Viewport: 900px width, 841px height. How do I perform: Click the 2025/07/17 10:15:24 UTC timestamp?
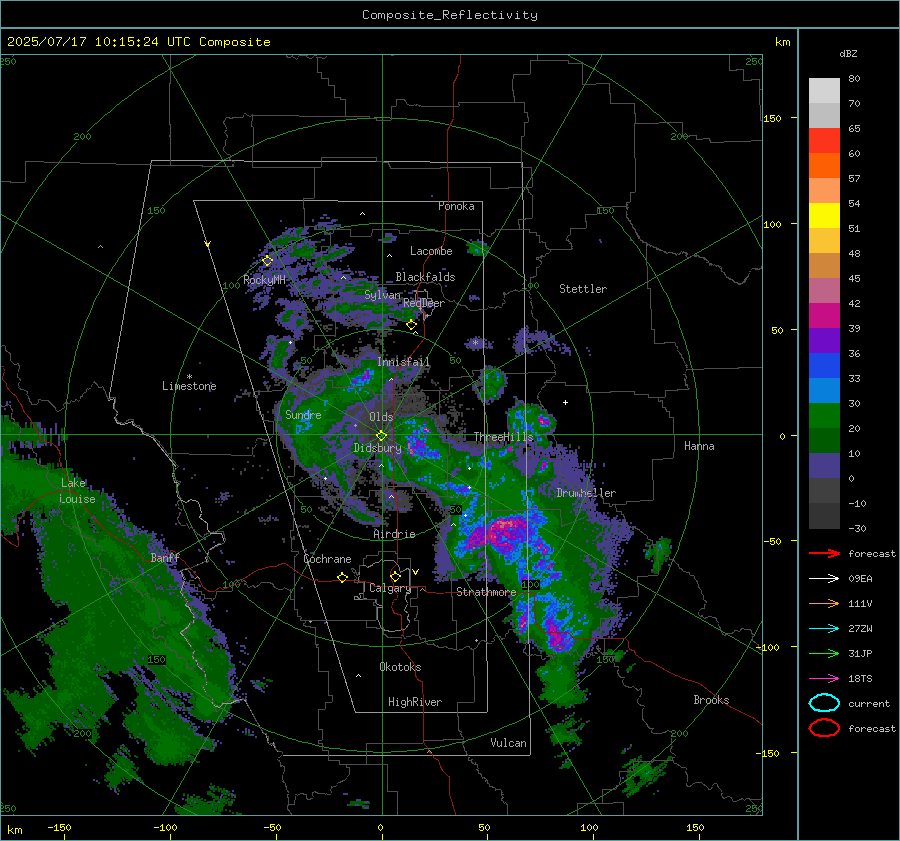tap(91, 42)
